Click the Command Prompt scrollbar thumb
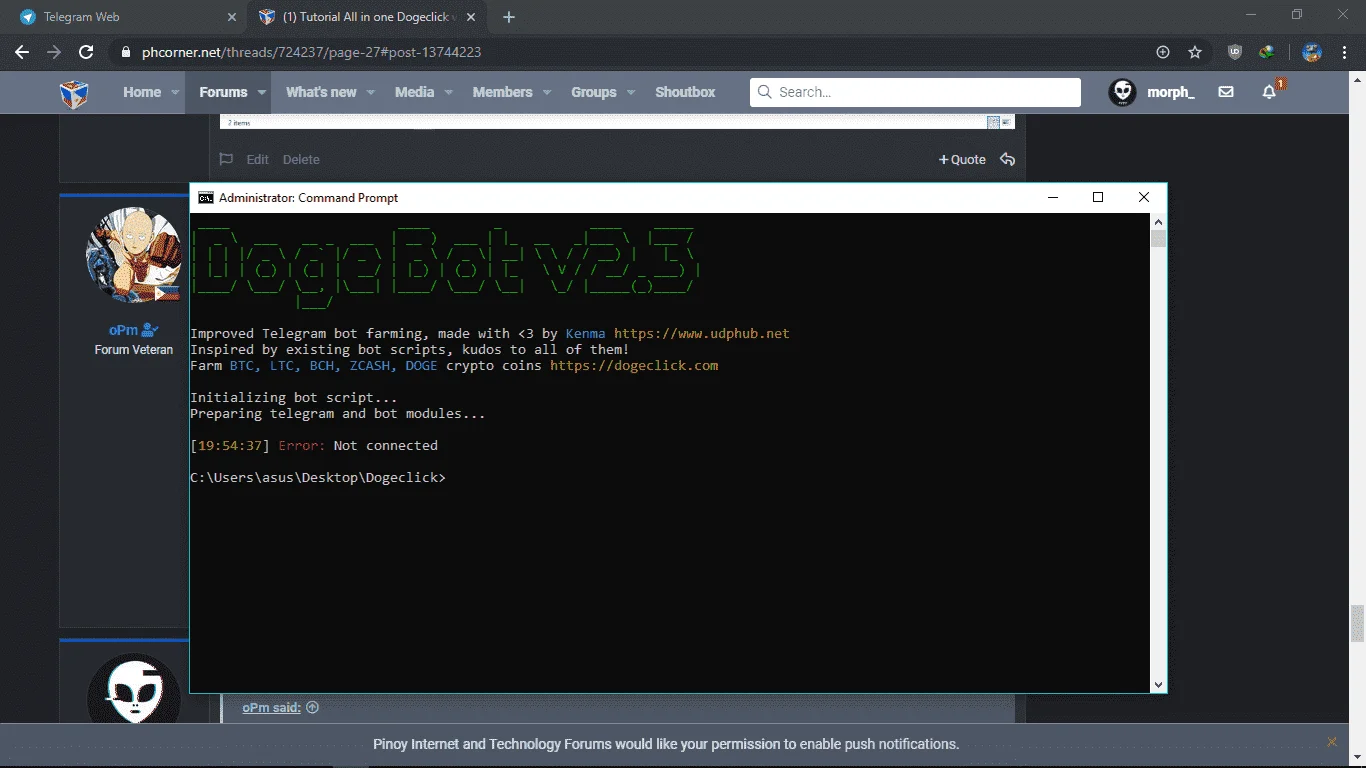Image resolution: width=1366 pixels, height=768 pixels. point(1158,238)
